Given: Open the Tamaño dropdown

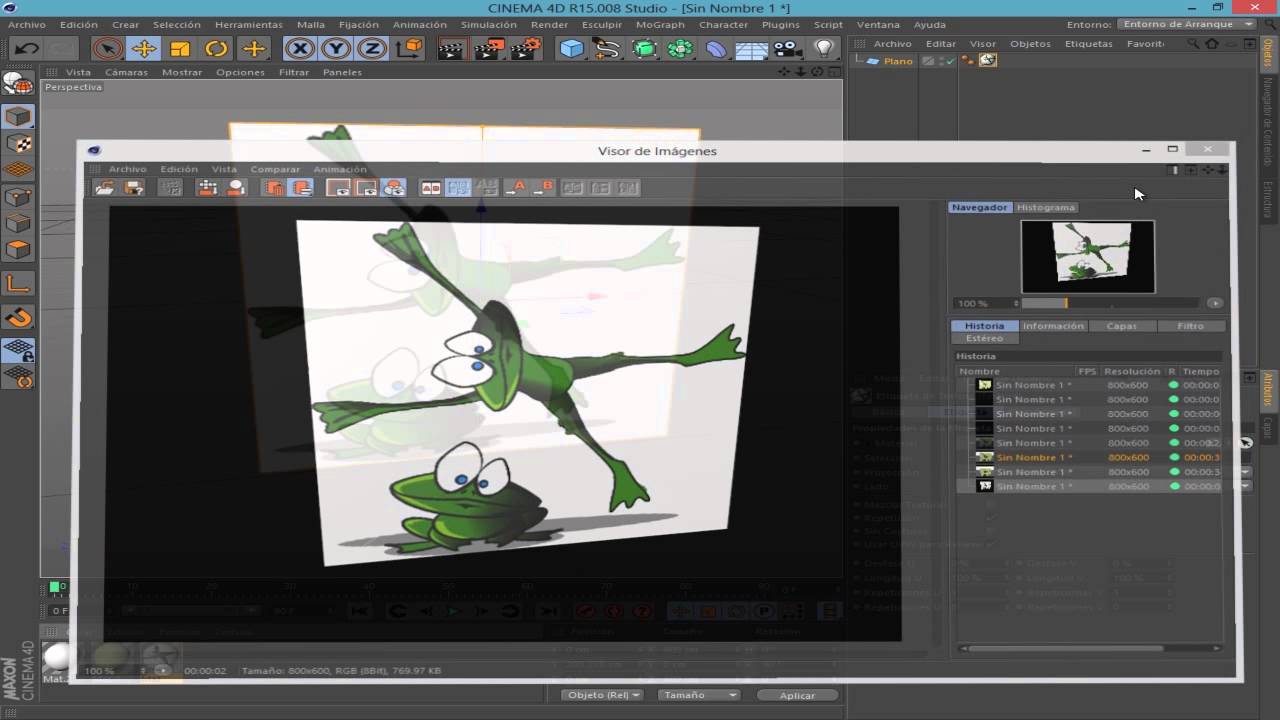Looking at the screenshot, I should tap(698, 695).
